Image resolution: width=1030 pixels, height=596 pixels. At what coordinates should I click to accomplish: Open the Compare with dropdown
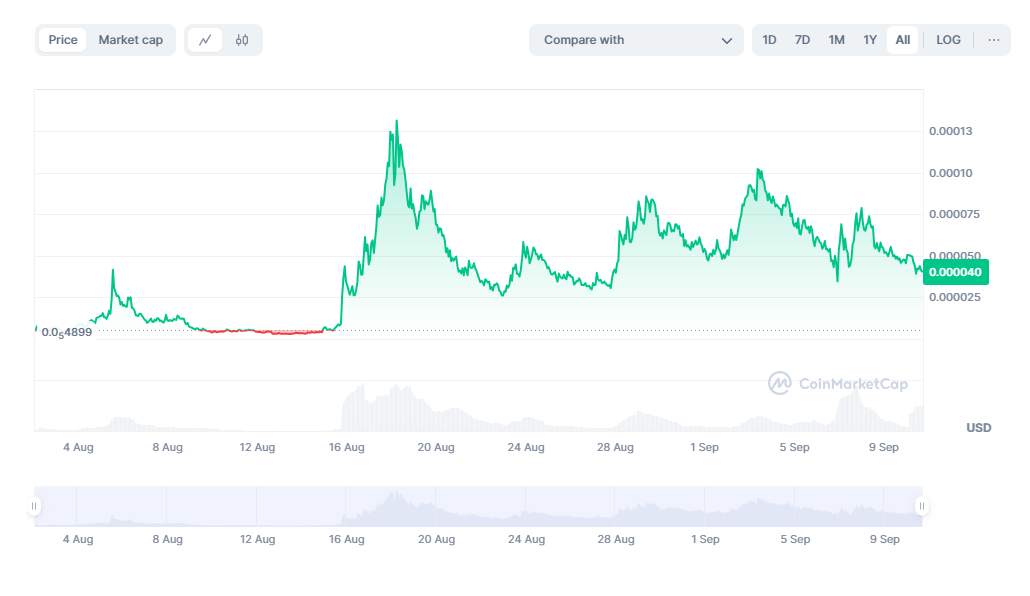(x=636, y=39)
